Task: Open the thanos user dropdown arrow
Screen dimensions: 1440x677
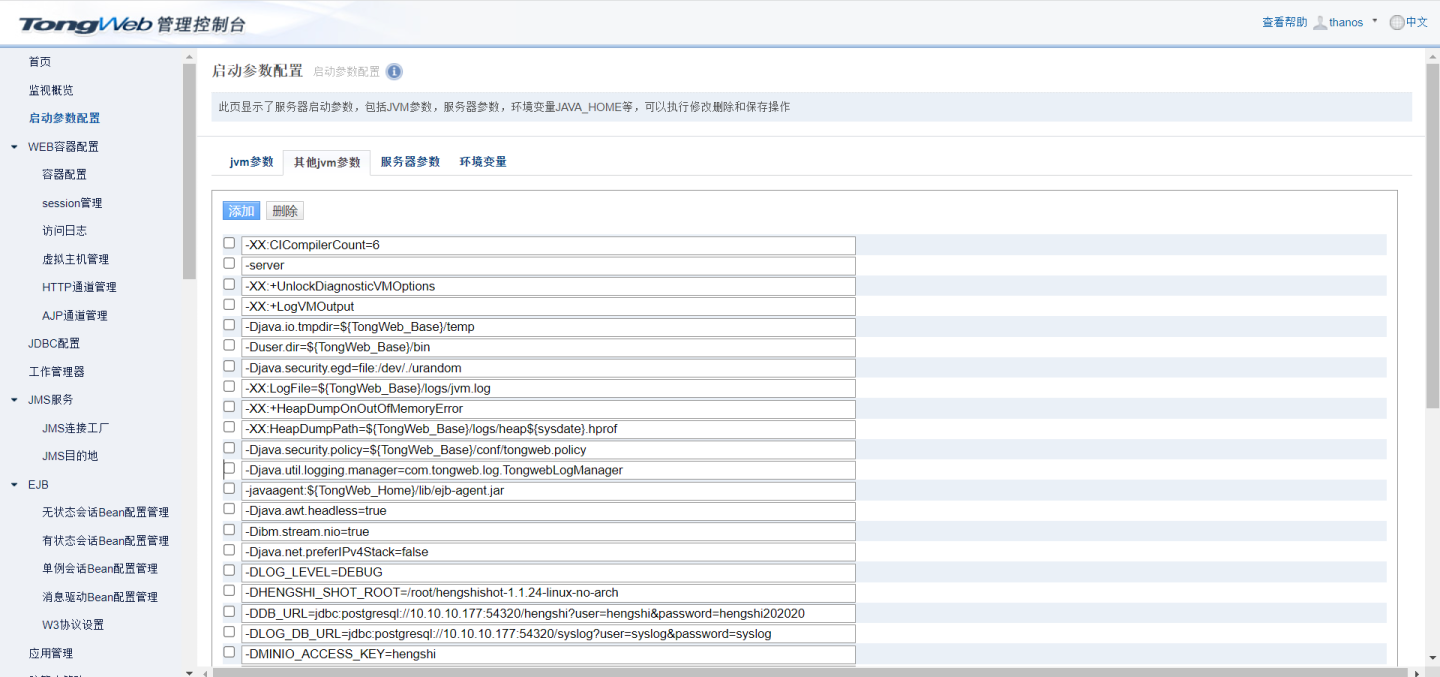Action: pos(1375,21)
